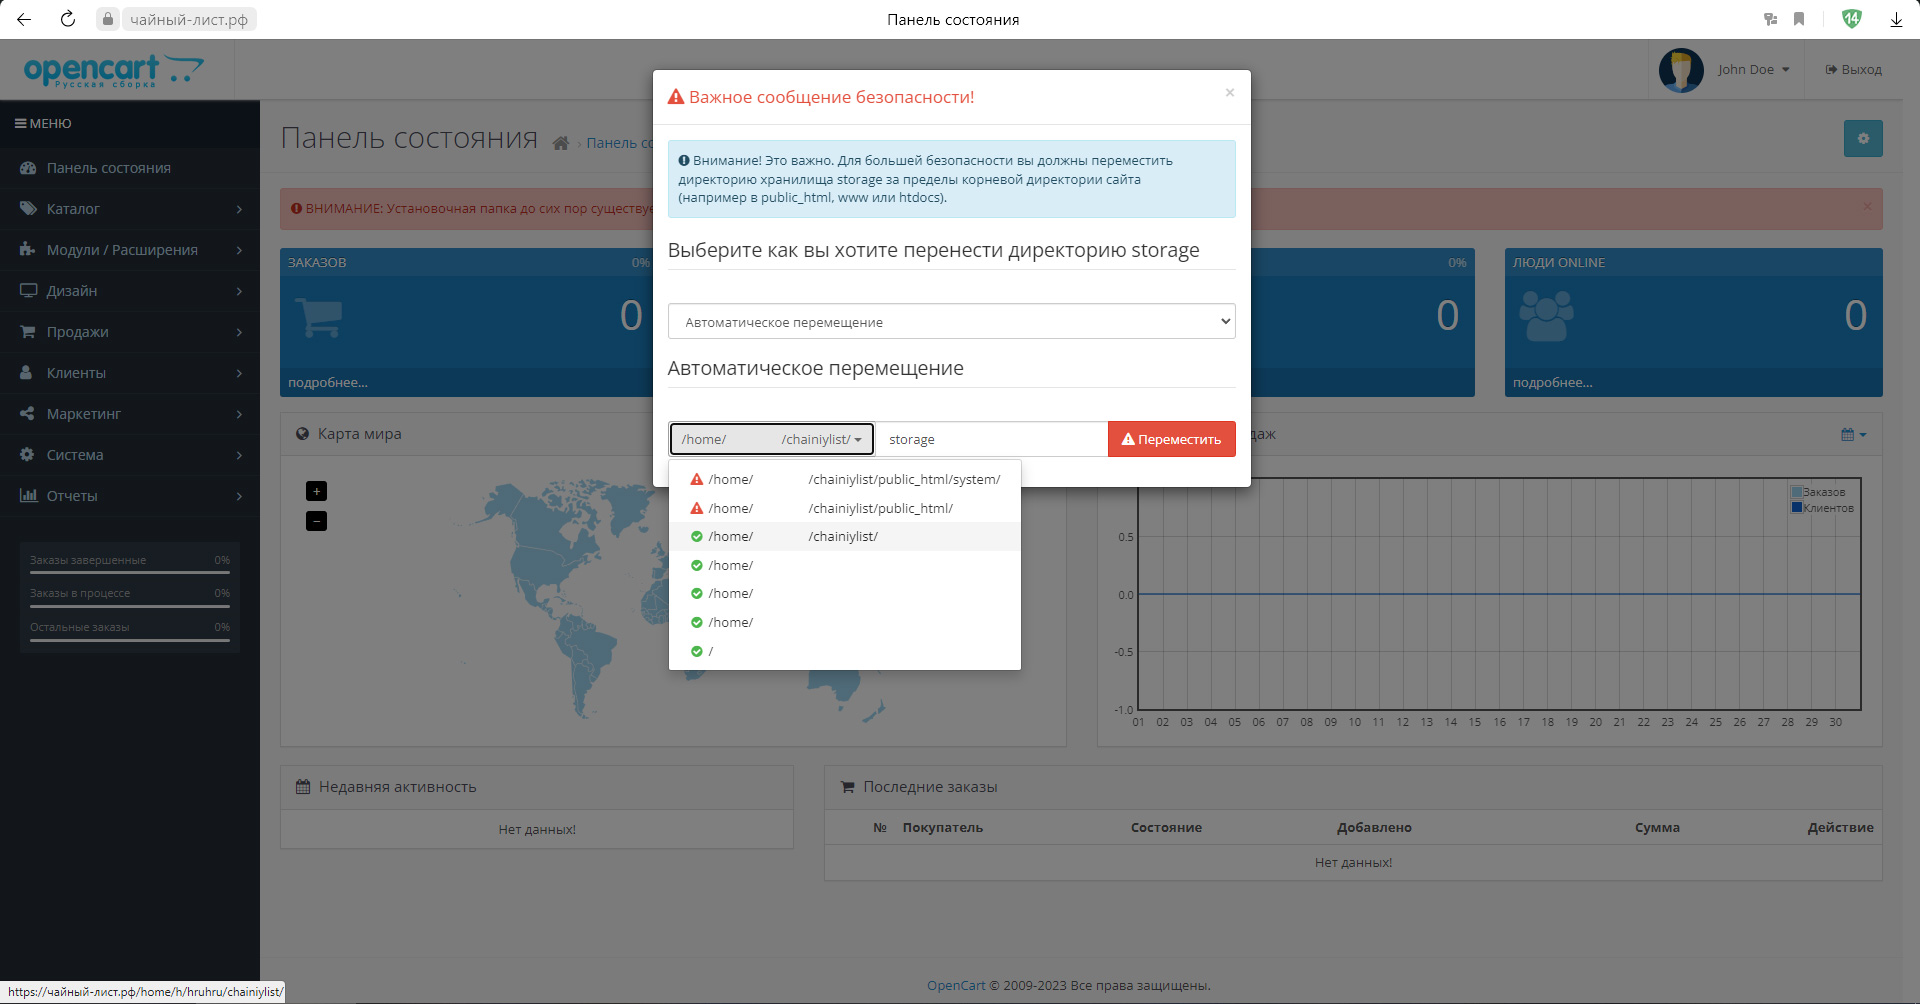The height and width of the screenshot is (1004, 1920).
Task: Click the storage directory name field
Action: click(x=990, y=439)
